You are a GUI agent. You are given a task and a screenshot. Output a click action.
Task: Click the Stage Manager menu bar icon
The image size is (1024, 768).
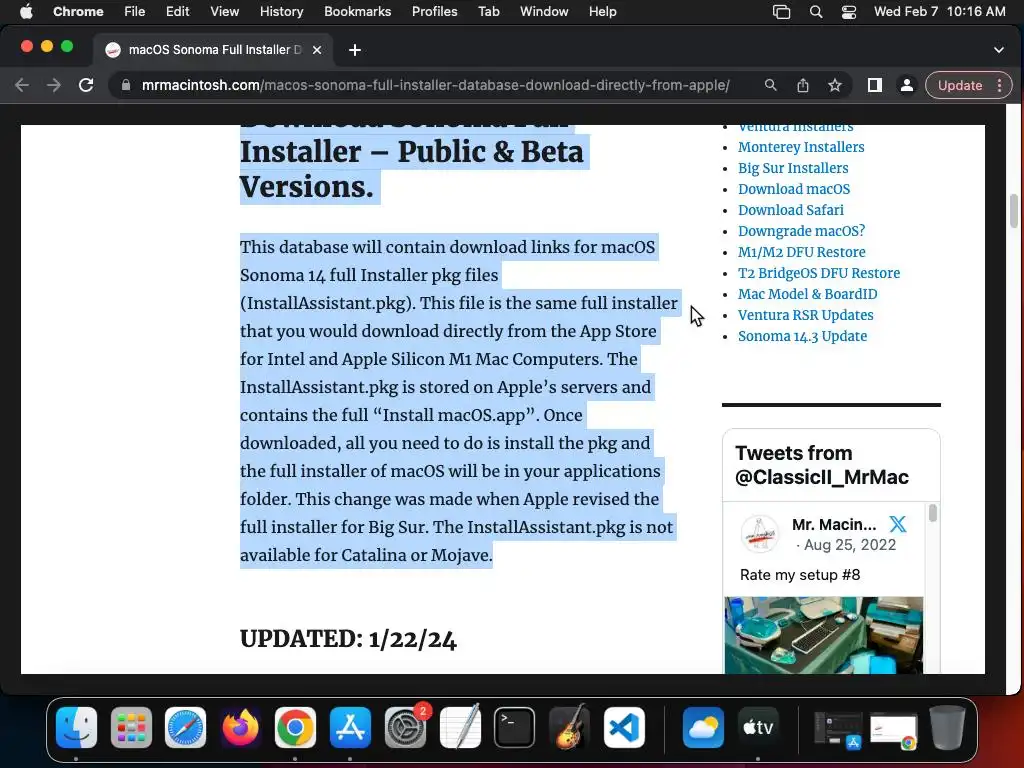[x=782, y=12]
